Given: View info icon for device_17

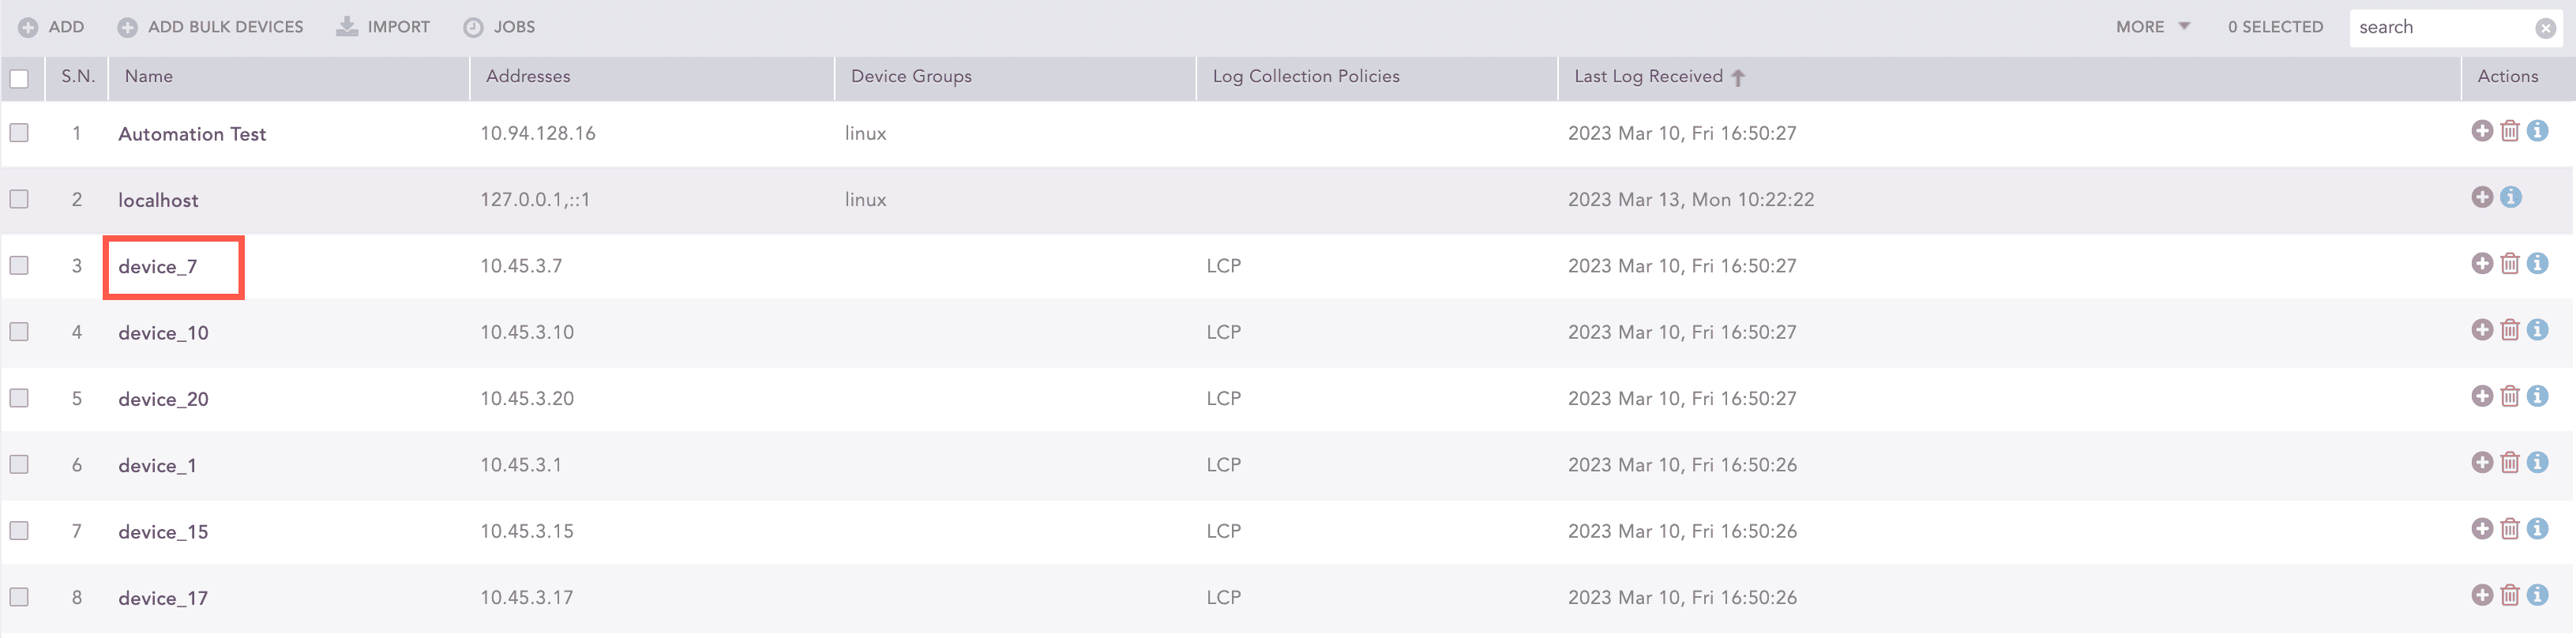Looking at the screenshot, I should pos(2538,594).
